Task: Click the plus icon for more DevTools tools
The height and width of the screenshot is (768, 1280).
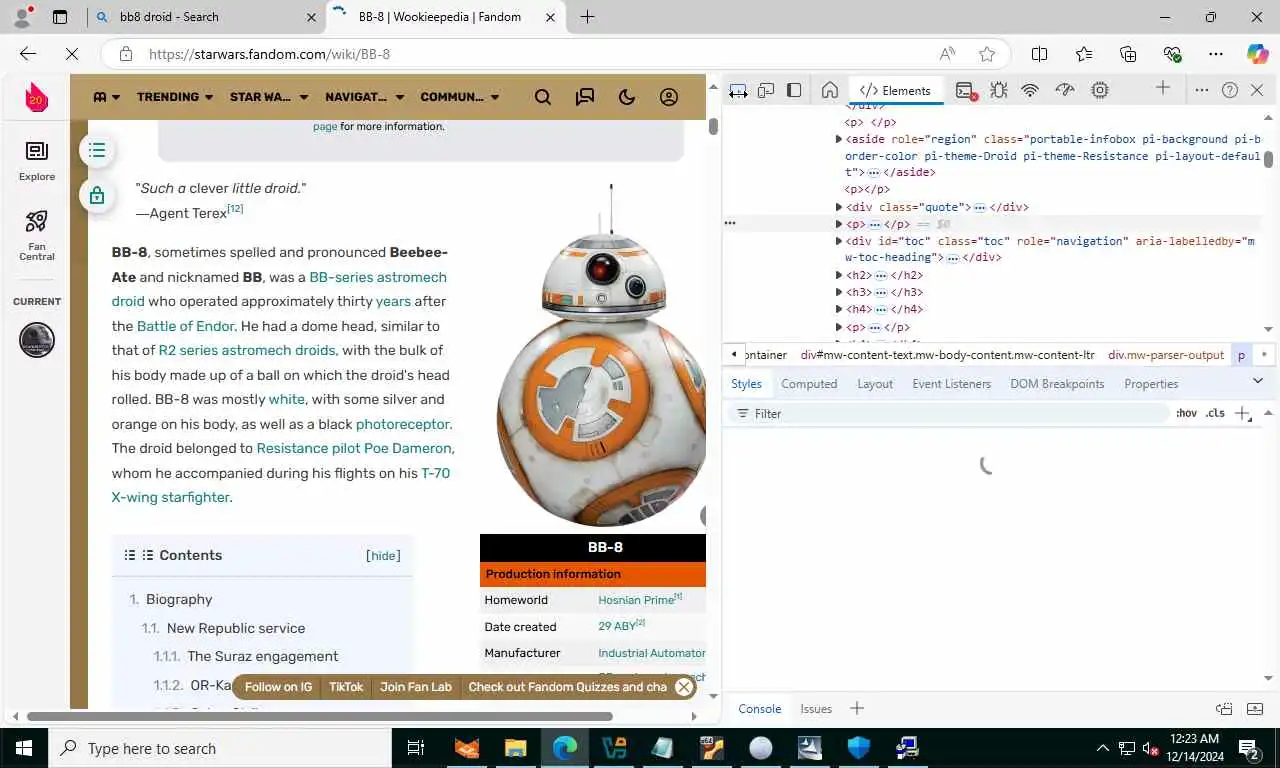Action: [1163, 89]
